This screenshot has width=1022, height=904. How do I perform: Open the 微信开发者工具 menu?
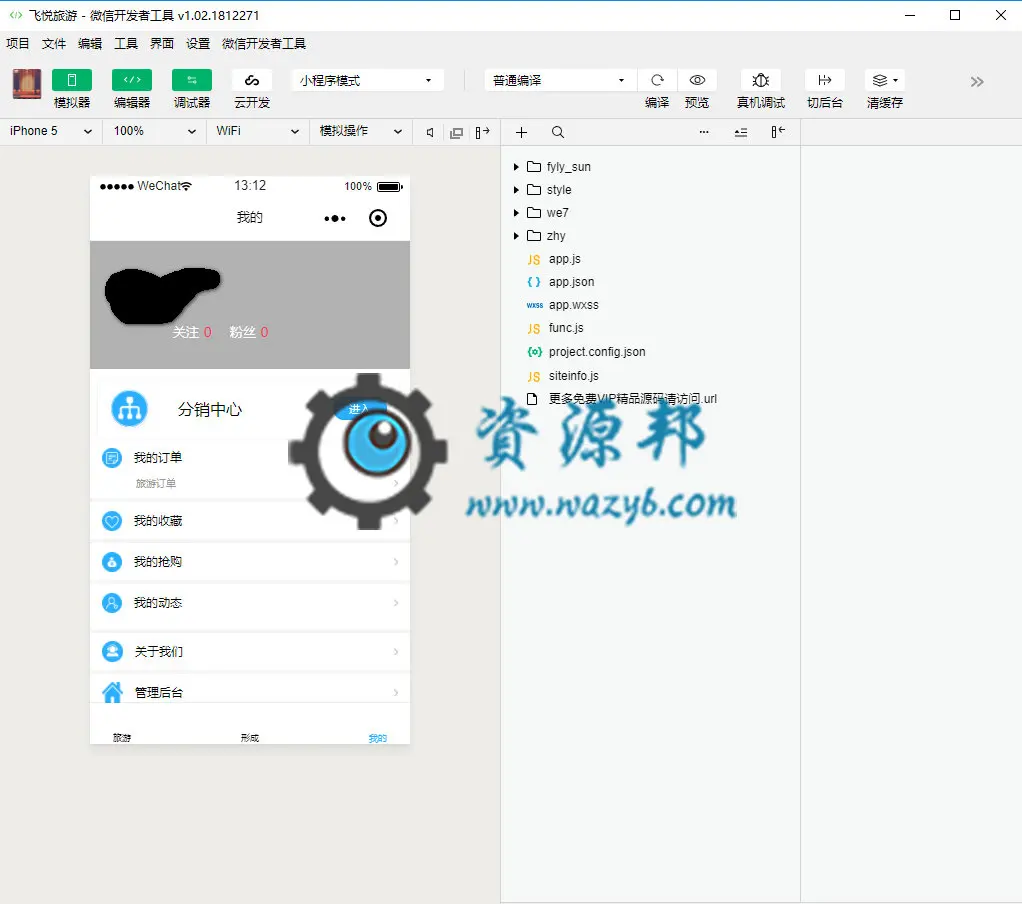point(264,44)
